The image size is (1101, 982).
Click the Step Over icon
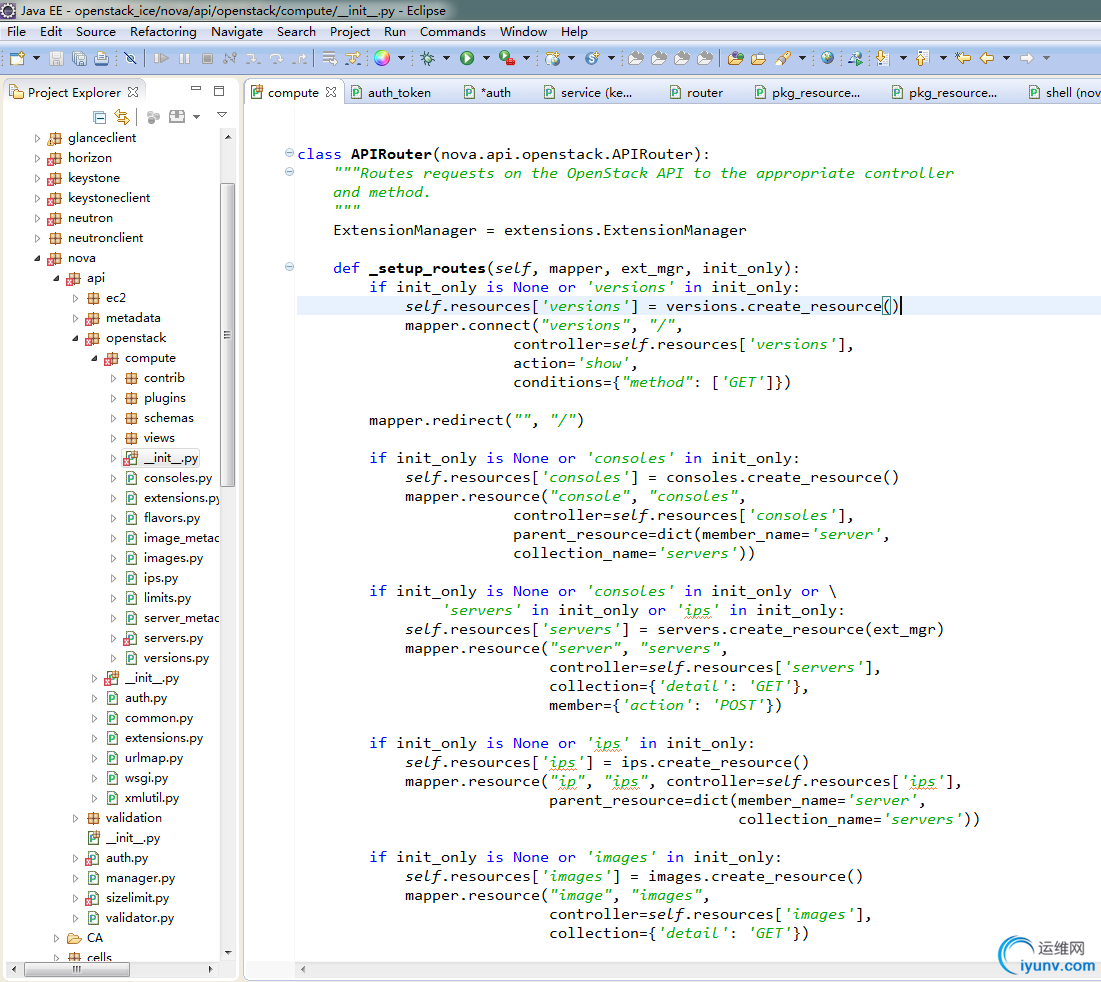click(x=276, y=58)
